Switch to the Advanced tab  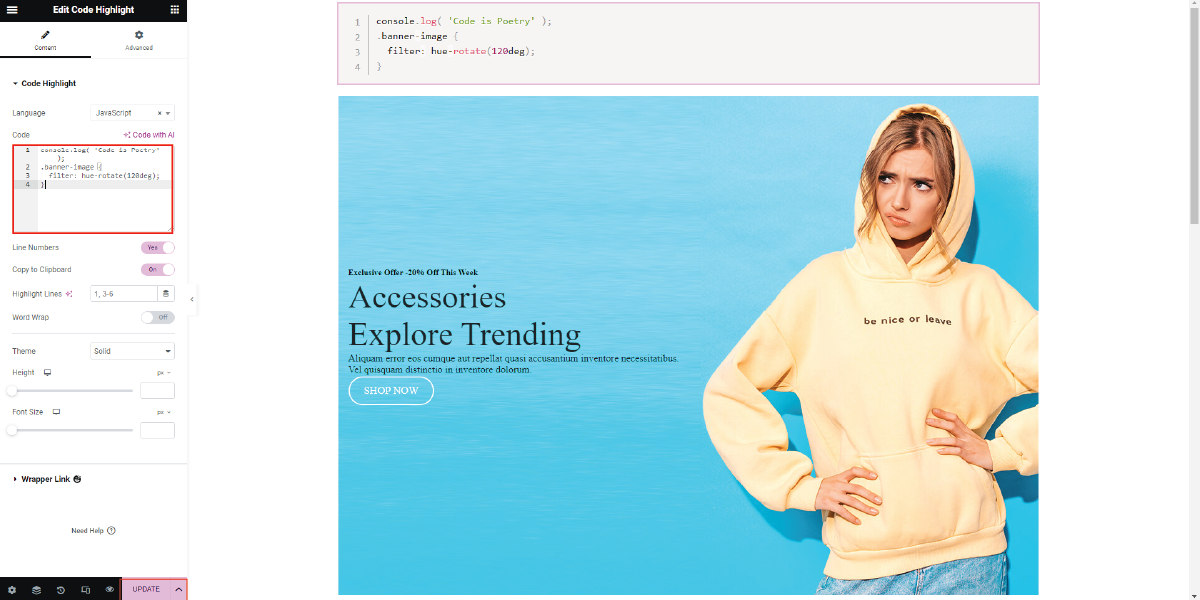tap(139, 40)
